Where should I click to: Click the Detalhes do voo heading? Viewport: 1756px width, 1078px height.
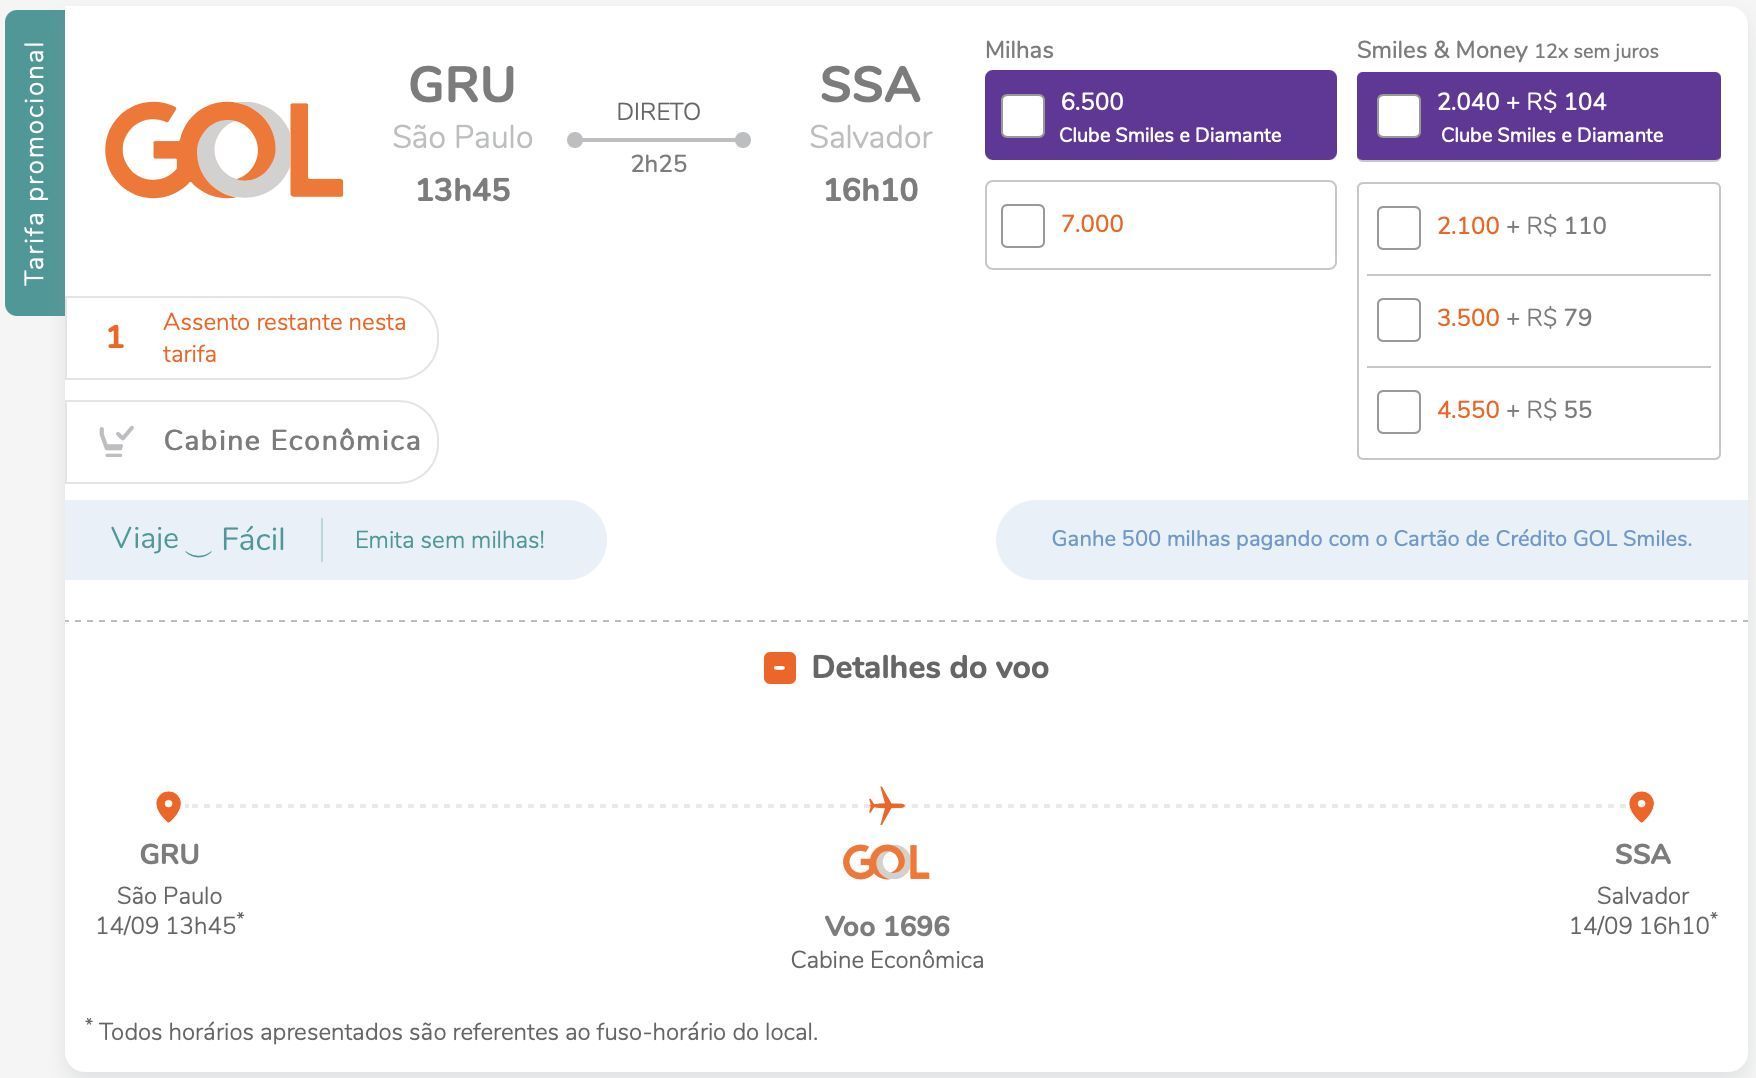(x=930, y=668)
